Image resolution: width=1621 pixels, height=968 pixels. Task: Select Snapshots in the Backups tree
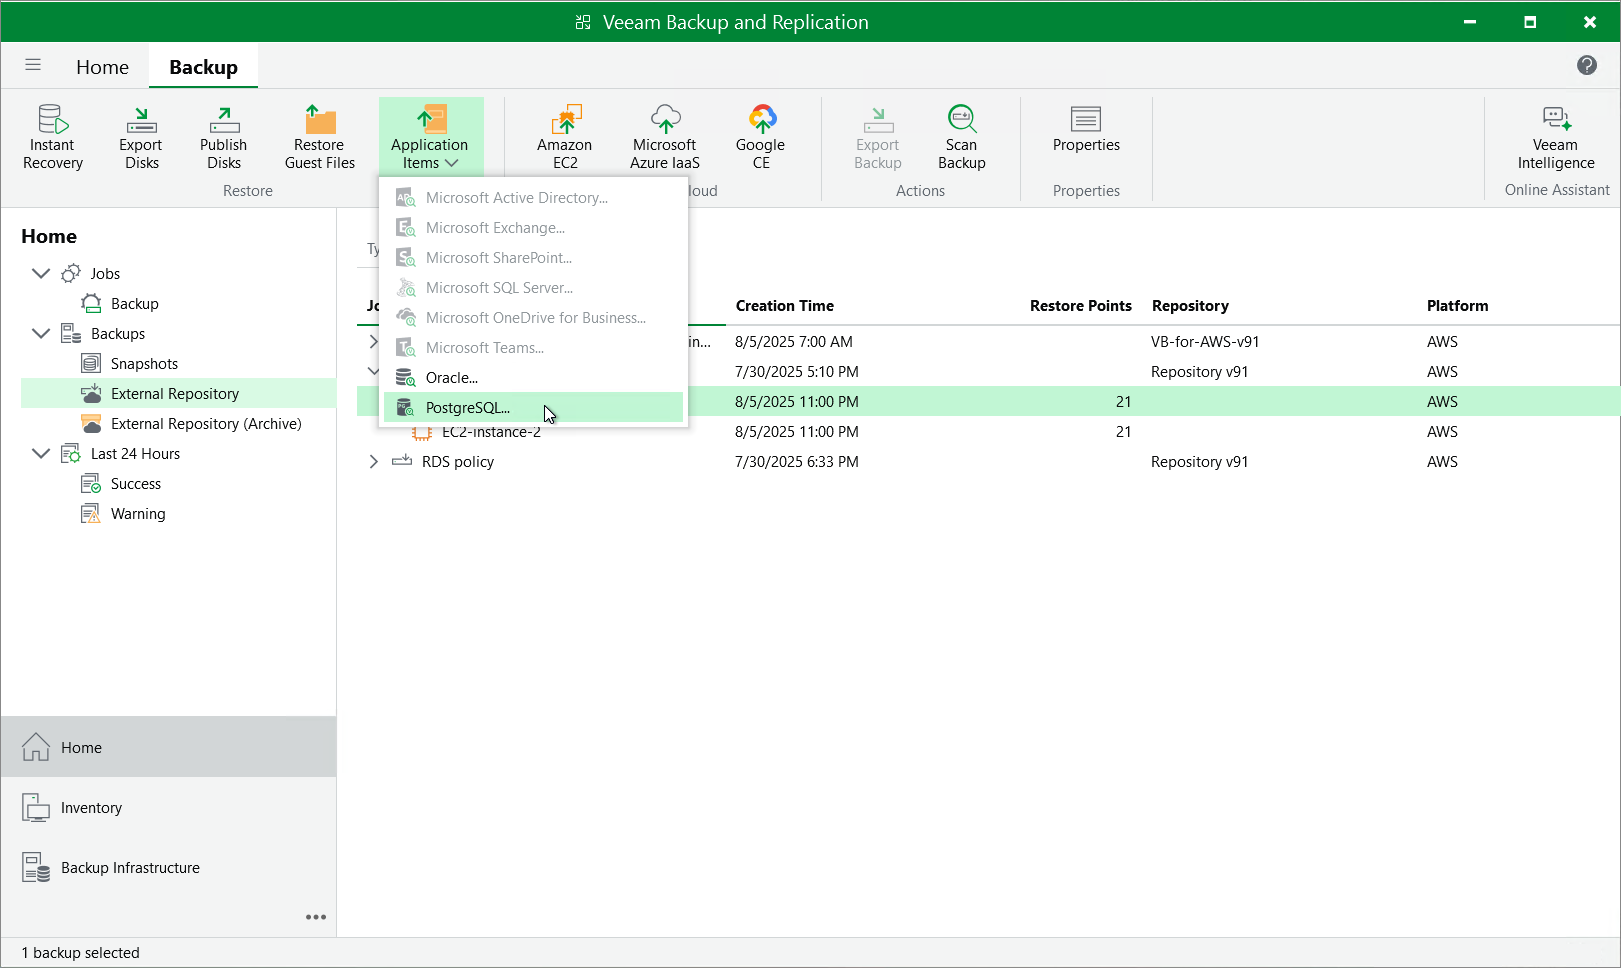[x=145, y=363]
